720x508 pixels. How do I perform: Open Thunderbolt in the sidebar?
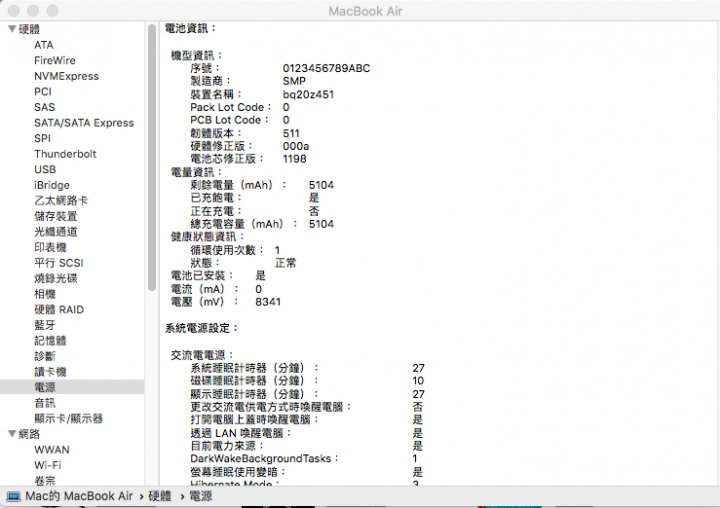tap(65, 154)
